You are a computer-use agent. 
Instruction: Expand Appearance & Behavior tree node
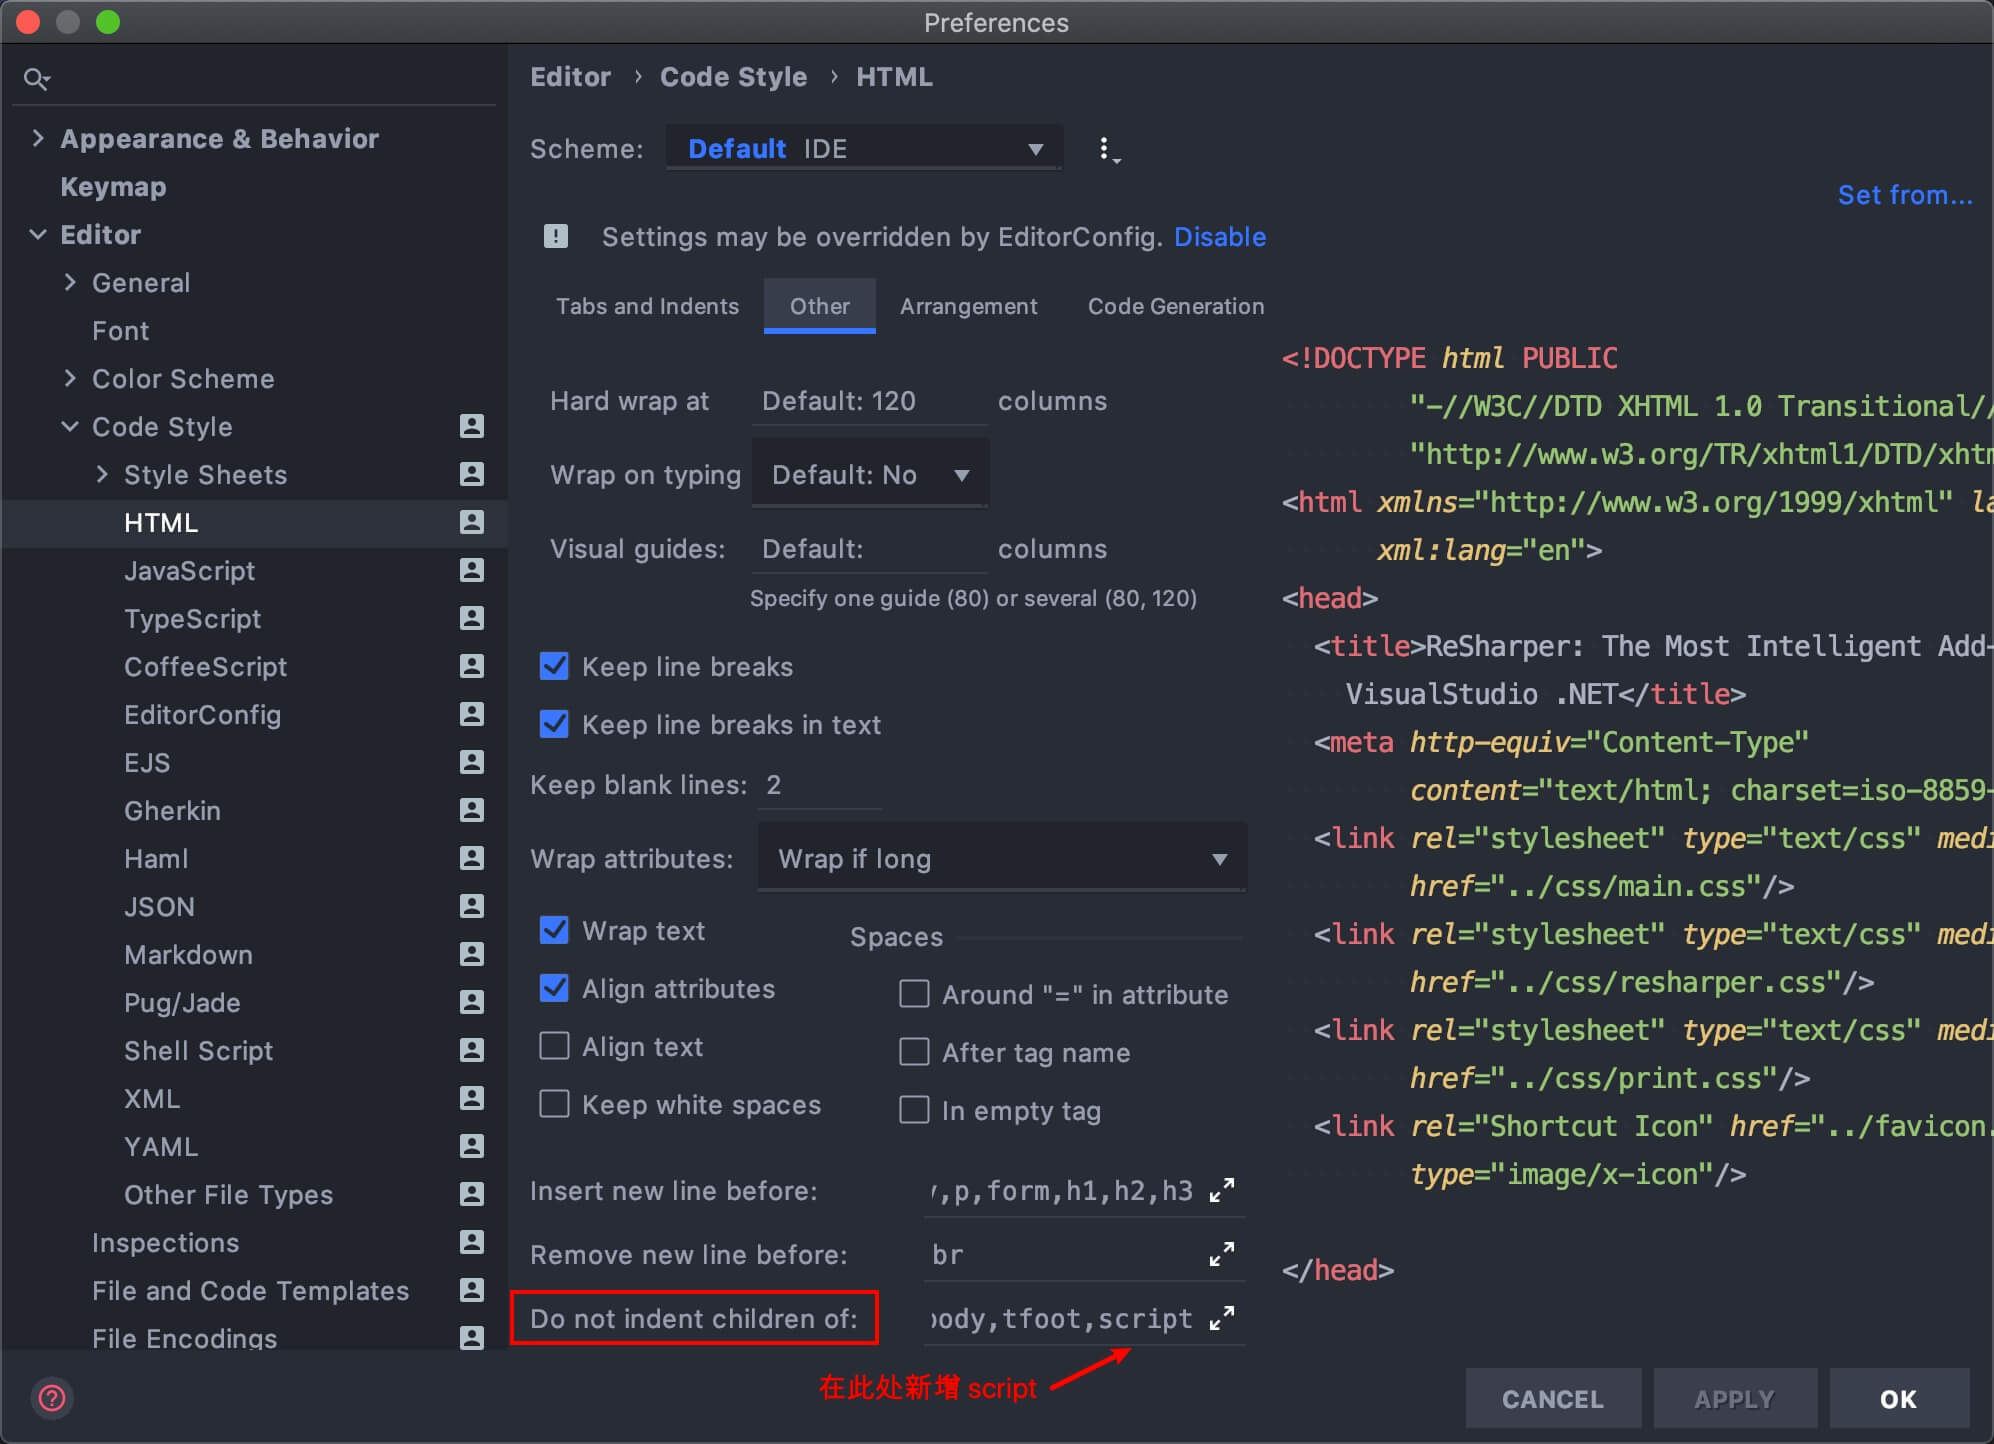(38, 138)
